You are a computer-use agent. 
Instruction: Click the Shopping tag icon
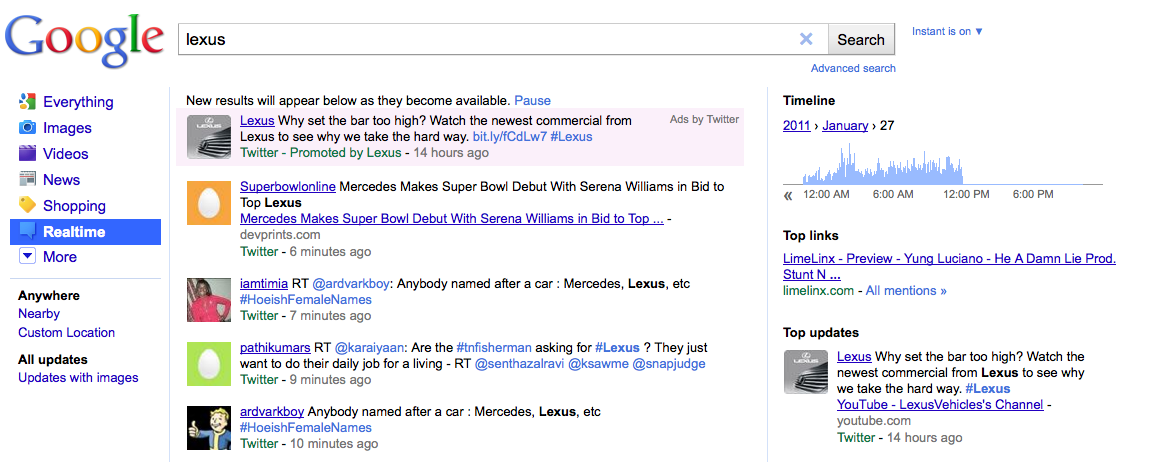point(28,205)
